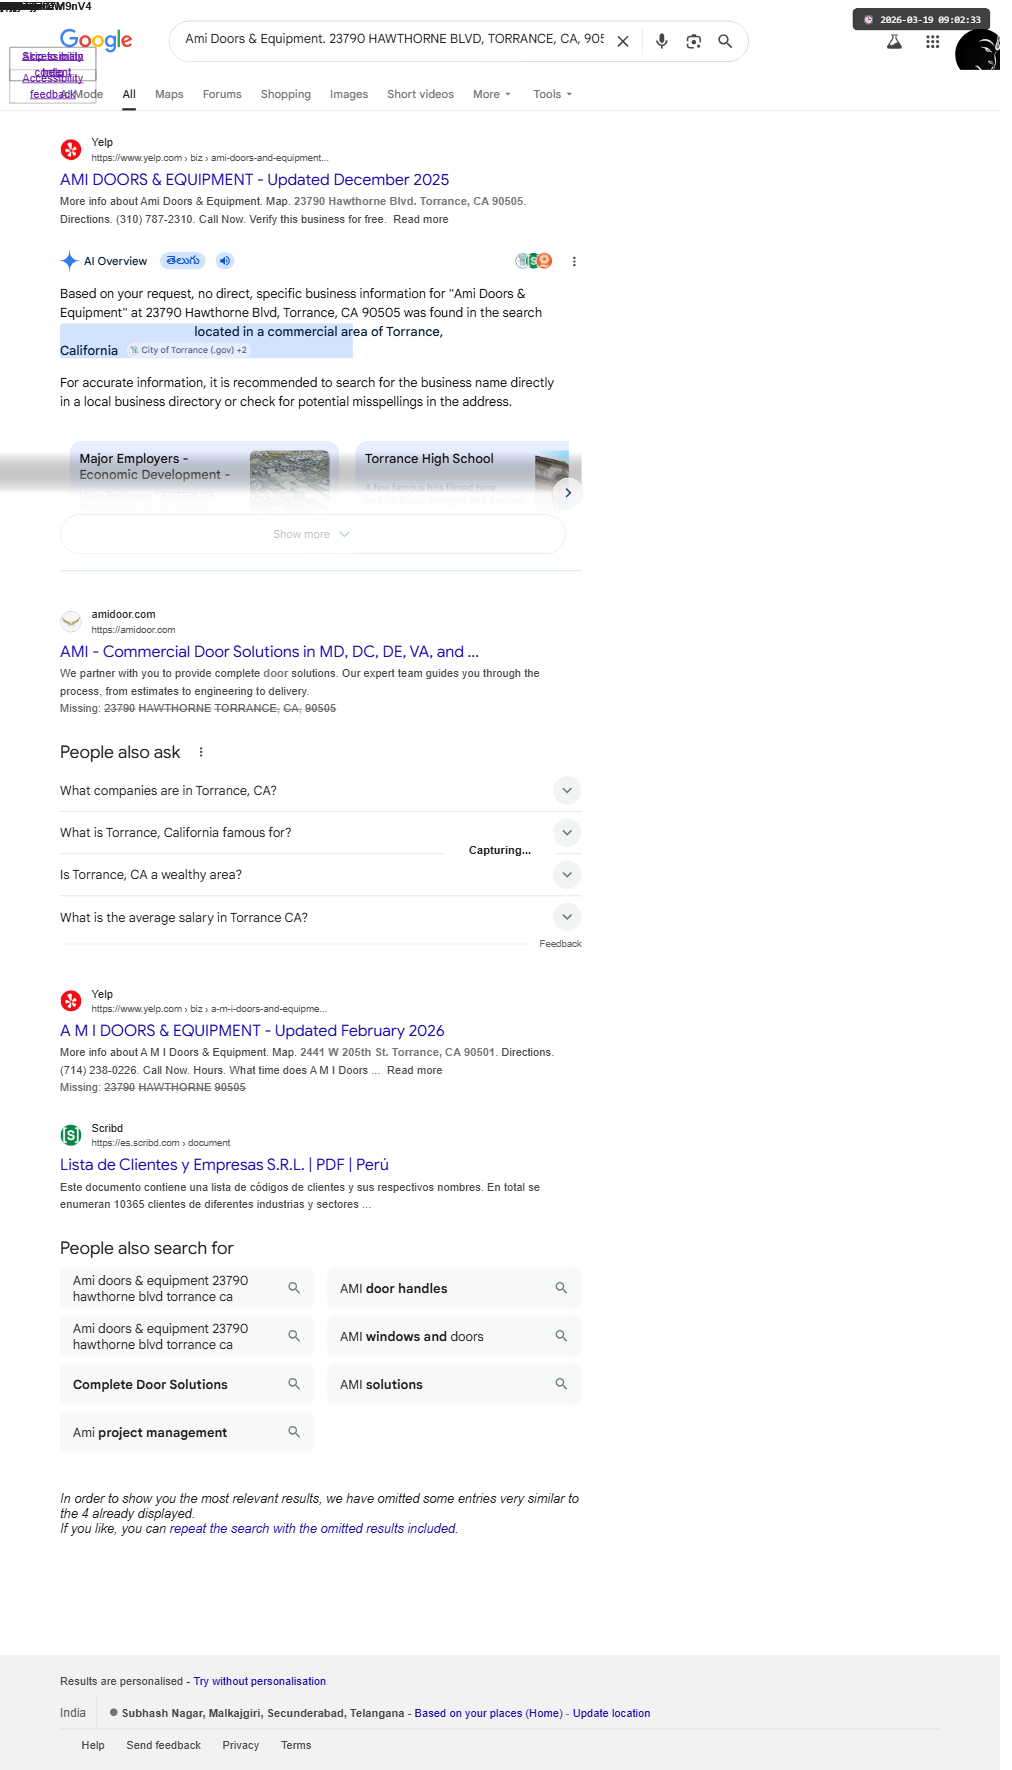Open 'AMI DOORS & EQUIPMENT - Updated December 2025'
Image resolution: width=1012 pixels, height=1770 pixels.
coord(254,180)
